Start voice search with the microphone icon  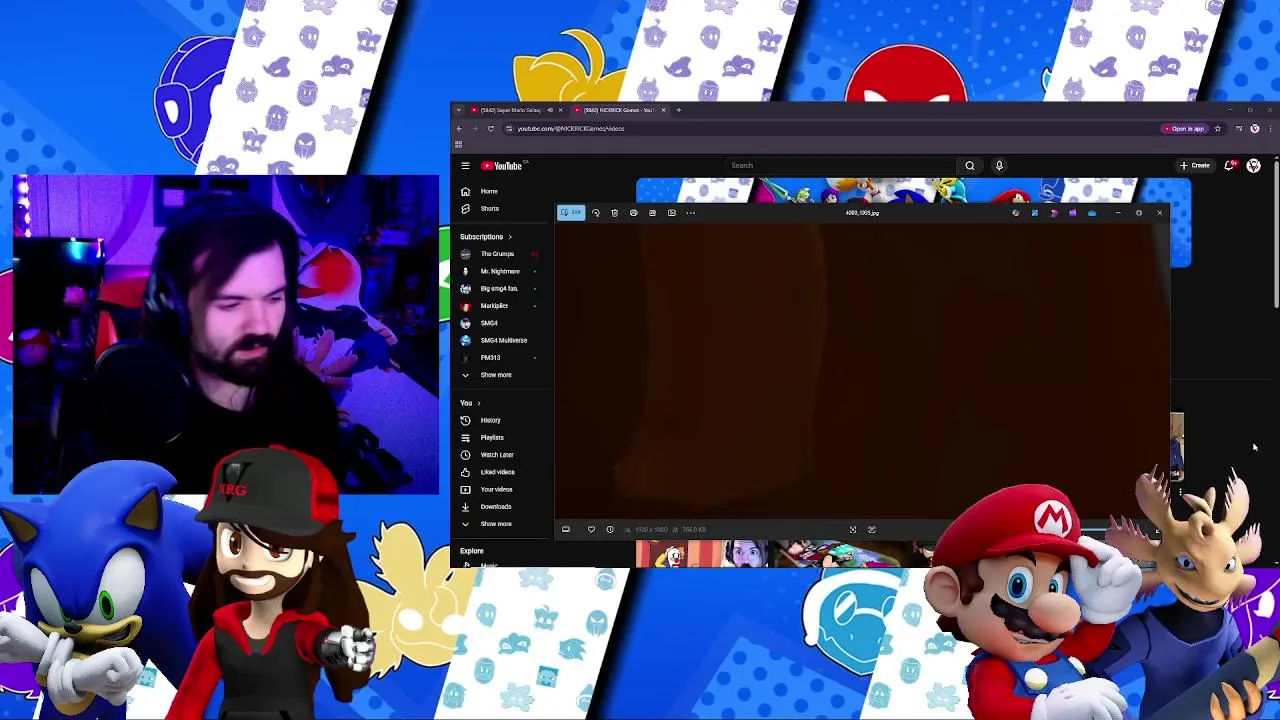pyautogui.click(x=999, y=166)
